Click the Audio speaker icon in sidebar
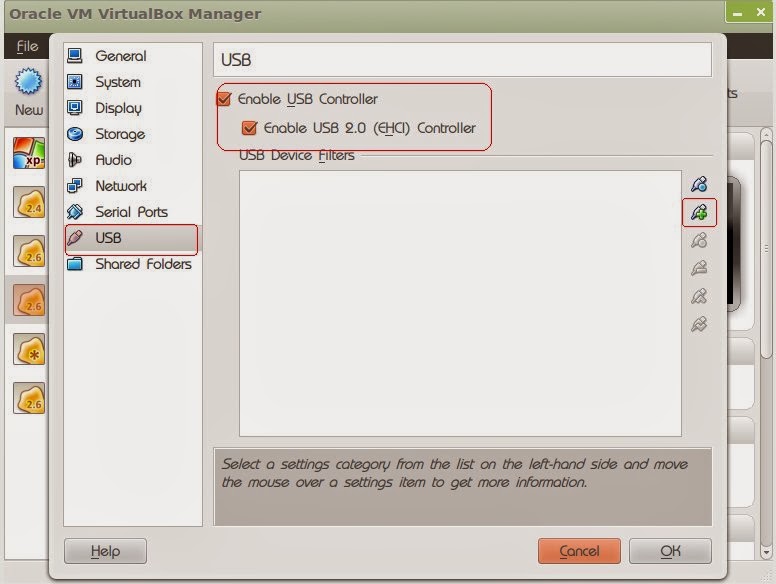 [75, 159]
